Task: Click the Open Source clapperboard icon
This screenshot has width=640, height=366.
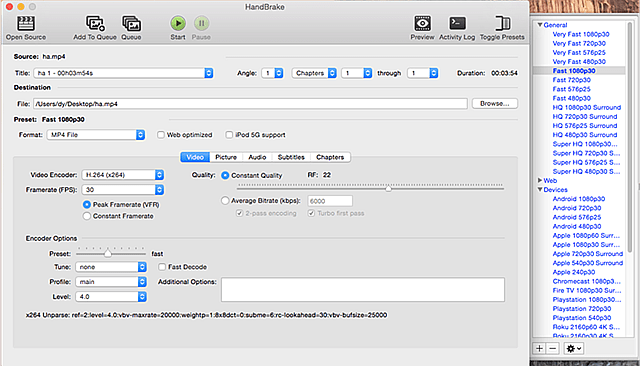Action: [25, 23]
